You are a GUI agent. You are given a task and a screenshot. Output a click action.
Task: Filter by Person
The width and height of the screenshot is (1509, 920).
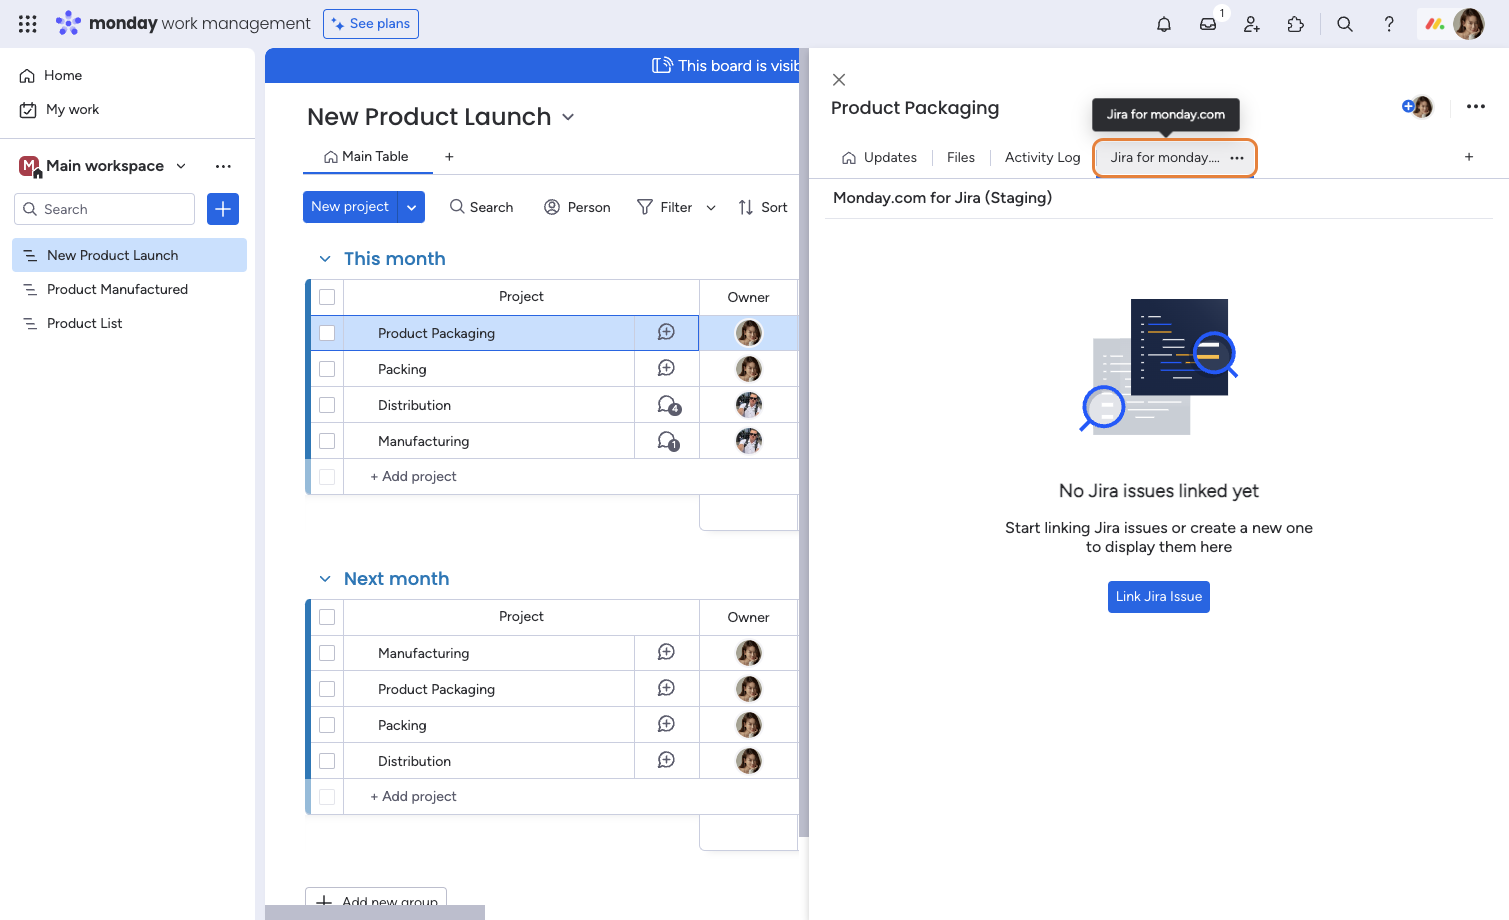tap(577, 207)
